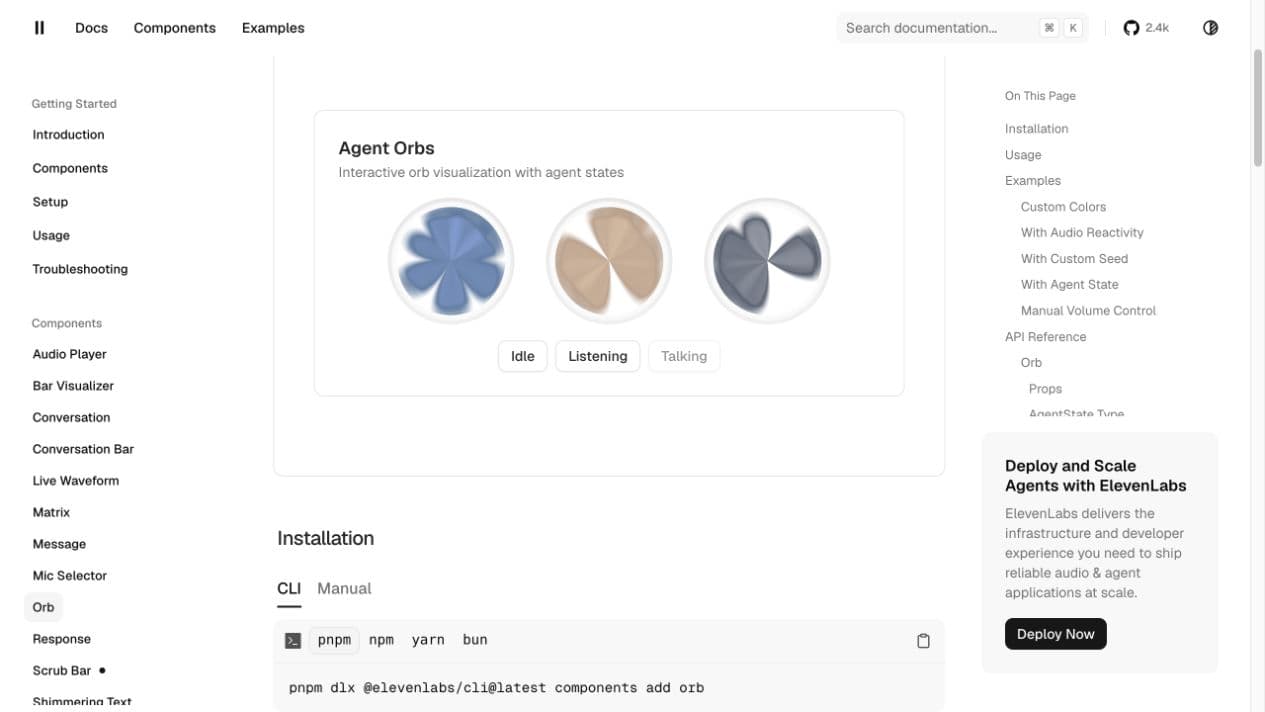Click the terminal icon in code block
This screenshot has width=1265, height=712.
(293, 641)
